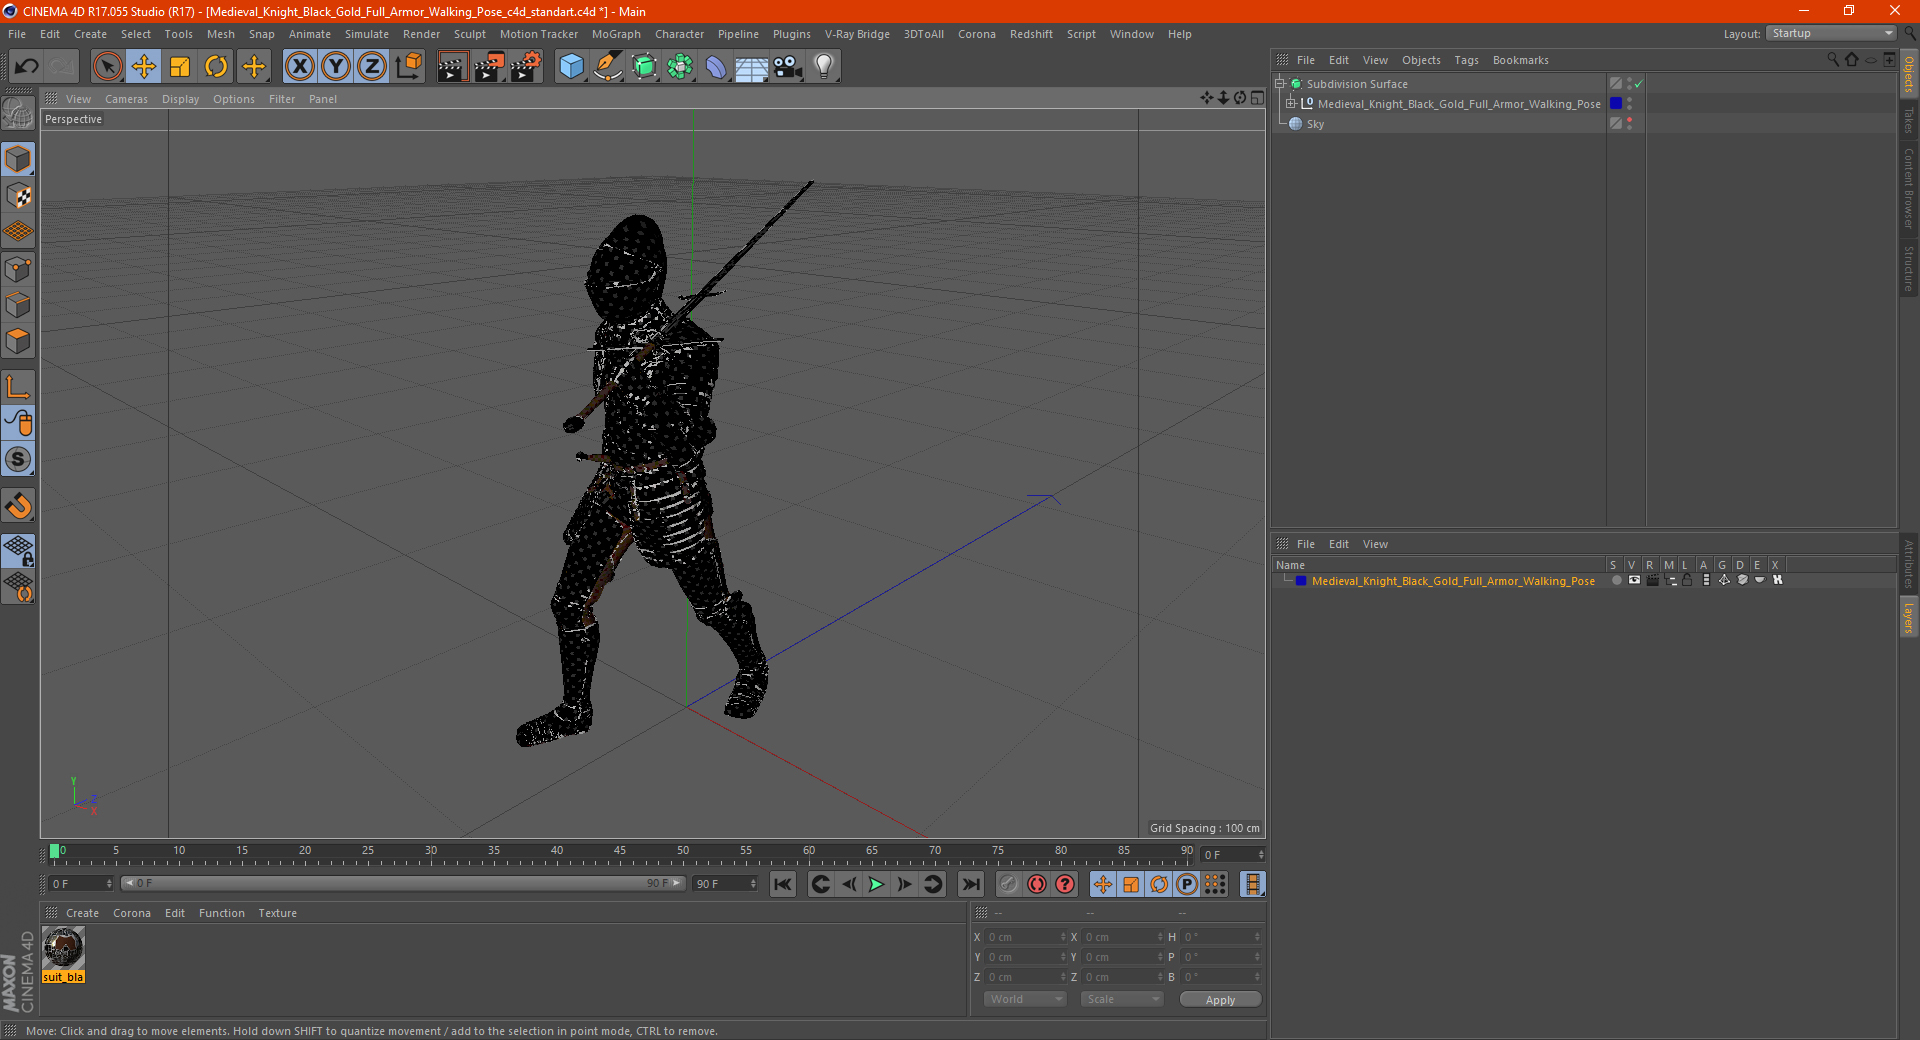
Task: Click the magnet Snap icon in left toolbar
Action: pos(18,506)
